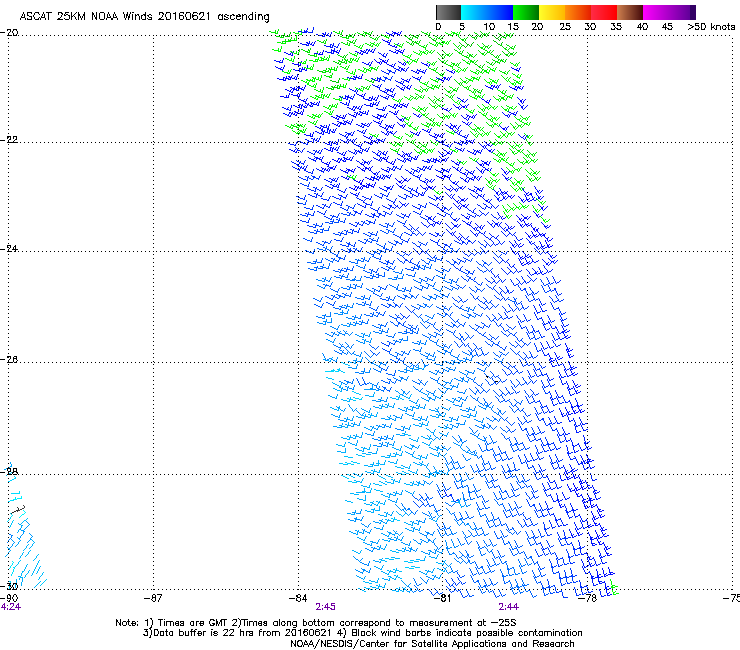Click the -87 longitude axis label
Screen dimensions: 740x650
(153, 599)
